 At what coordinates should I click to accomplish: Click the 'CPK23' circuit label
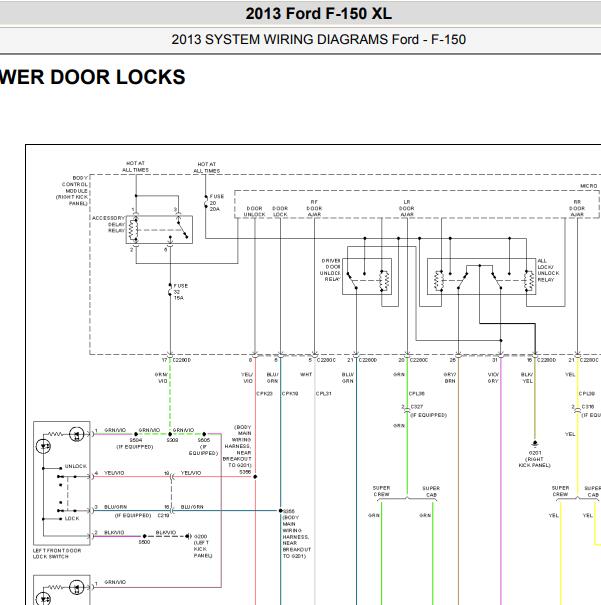pyautogui.click(x=265, y=394)
